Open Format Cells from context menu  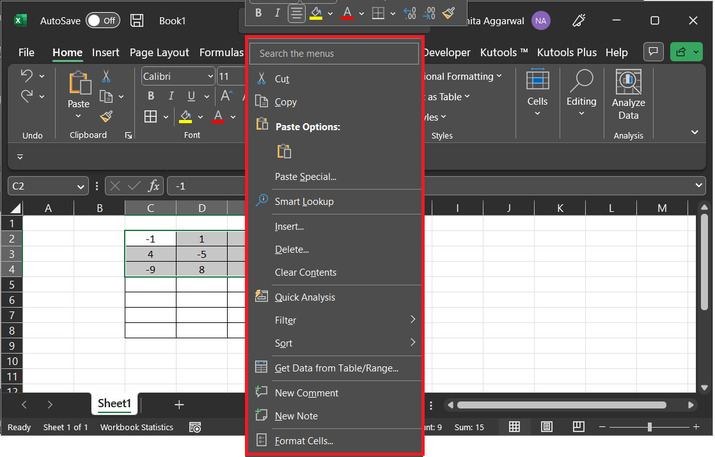[334, 441]
